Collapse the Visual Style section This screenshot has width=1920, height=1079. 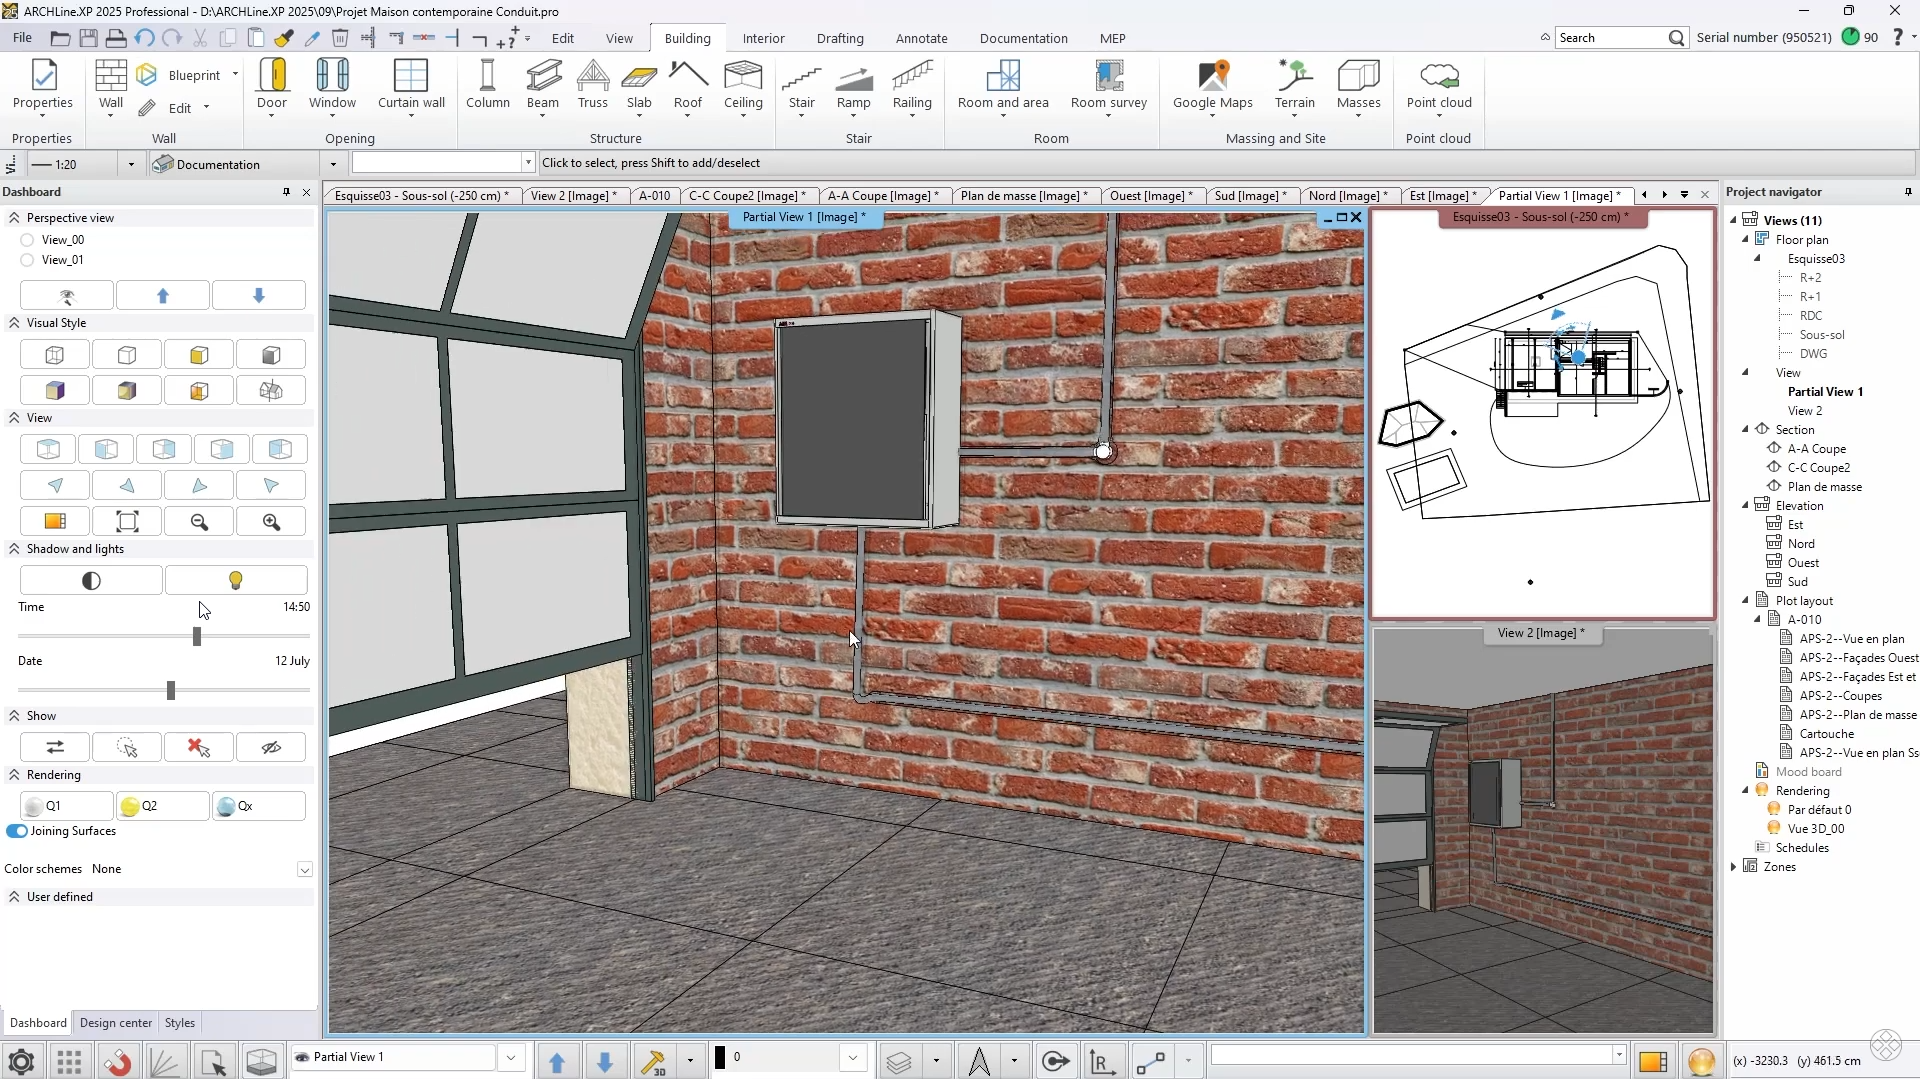tap(14, 323)
